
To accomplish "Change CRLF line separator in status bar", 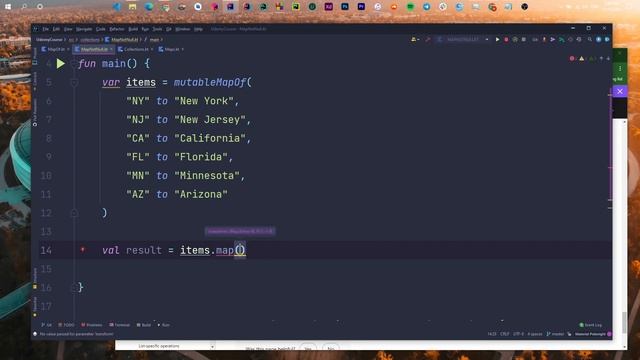I will tap(504, 334).
